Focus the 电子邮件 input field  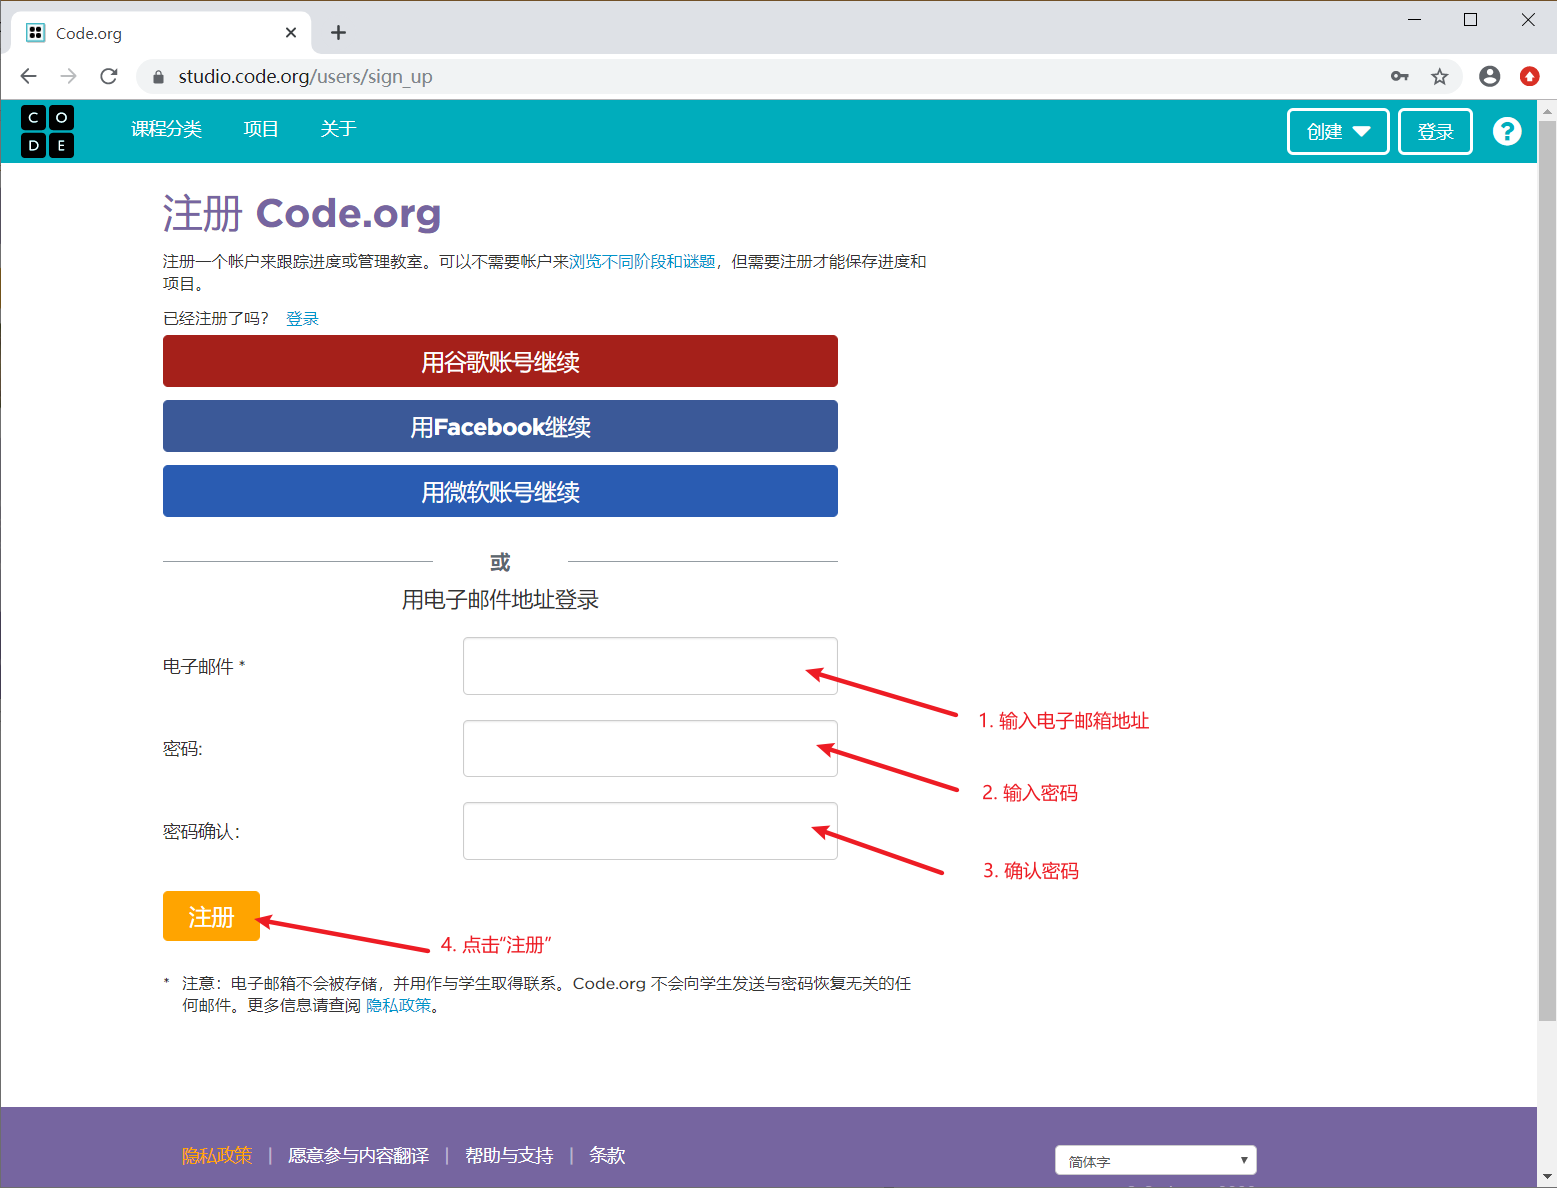(x=650, y=666)
